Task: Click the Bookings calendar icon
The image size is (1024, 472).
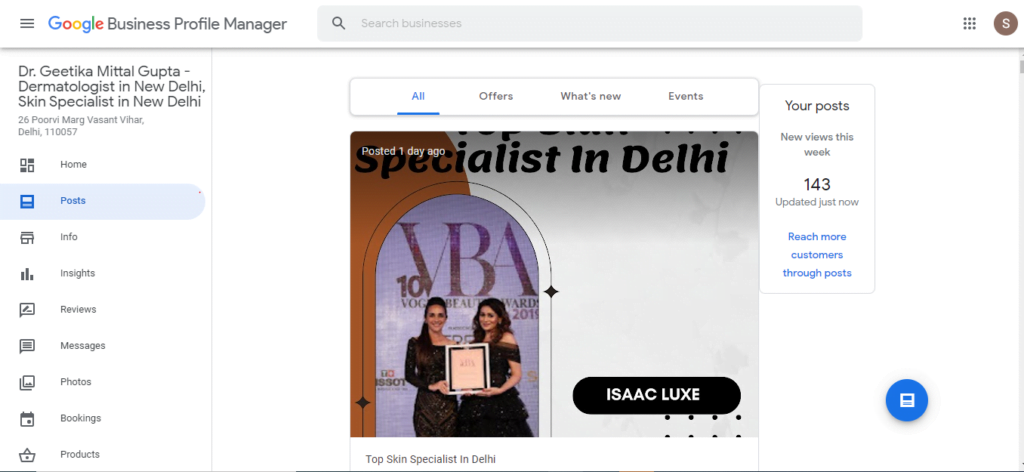Action: [27, 418]
